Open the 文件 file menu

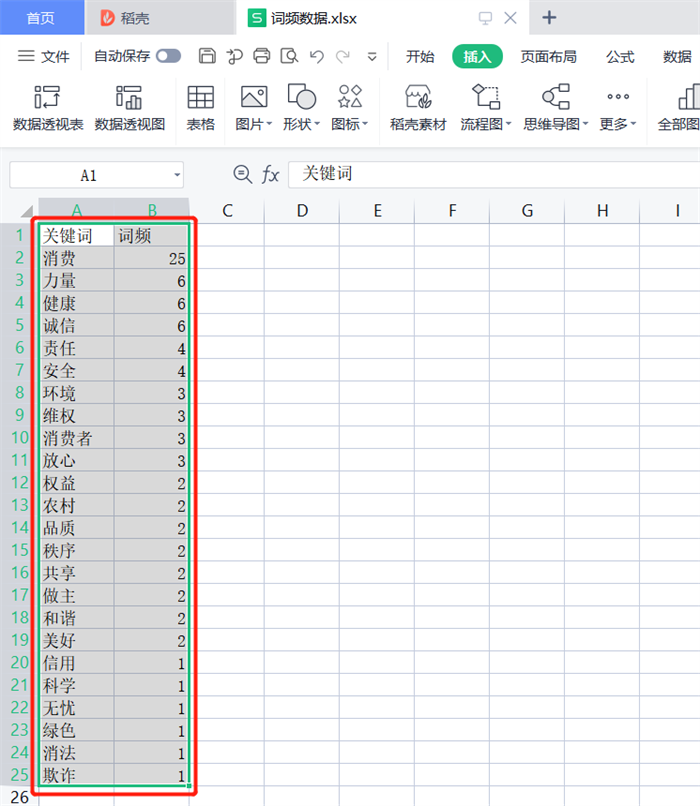point(44,57)
